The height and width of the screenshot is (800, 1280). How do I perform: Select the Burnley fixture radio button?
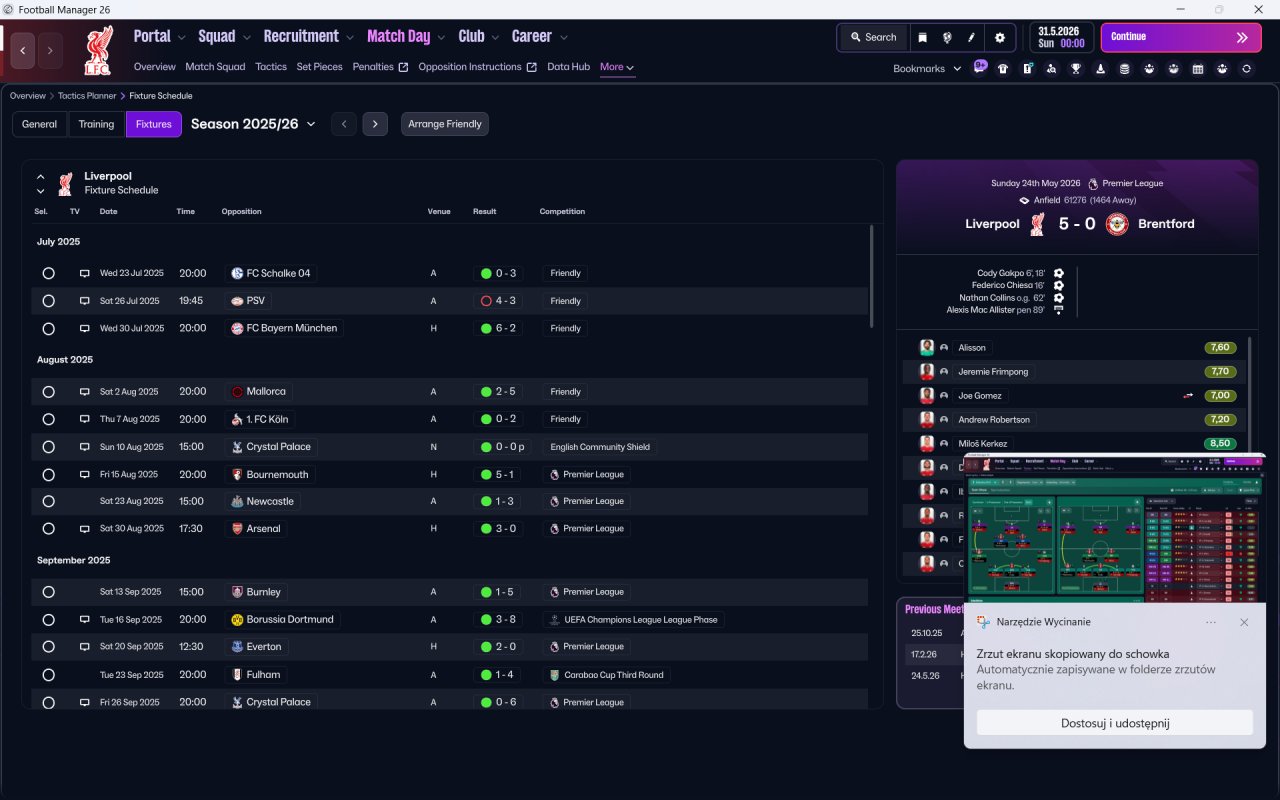click(x=48, y=592)
